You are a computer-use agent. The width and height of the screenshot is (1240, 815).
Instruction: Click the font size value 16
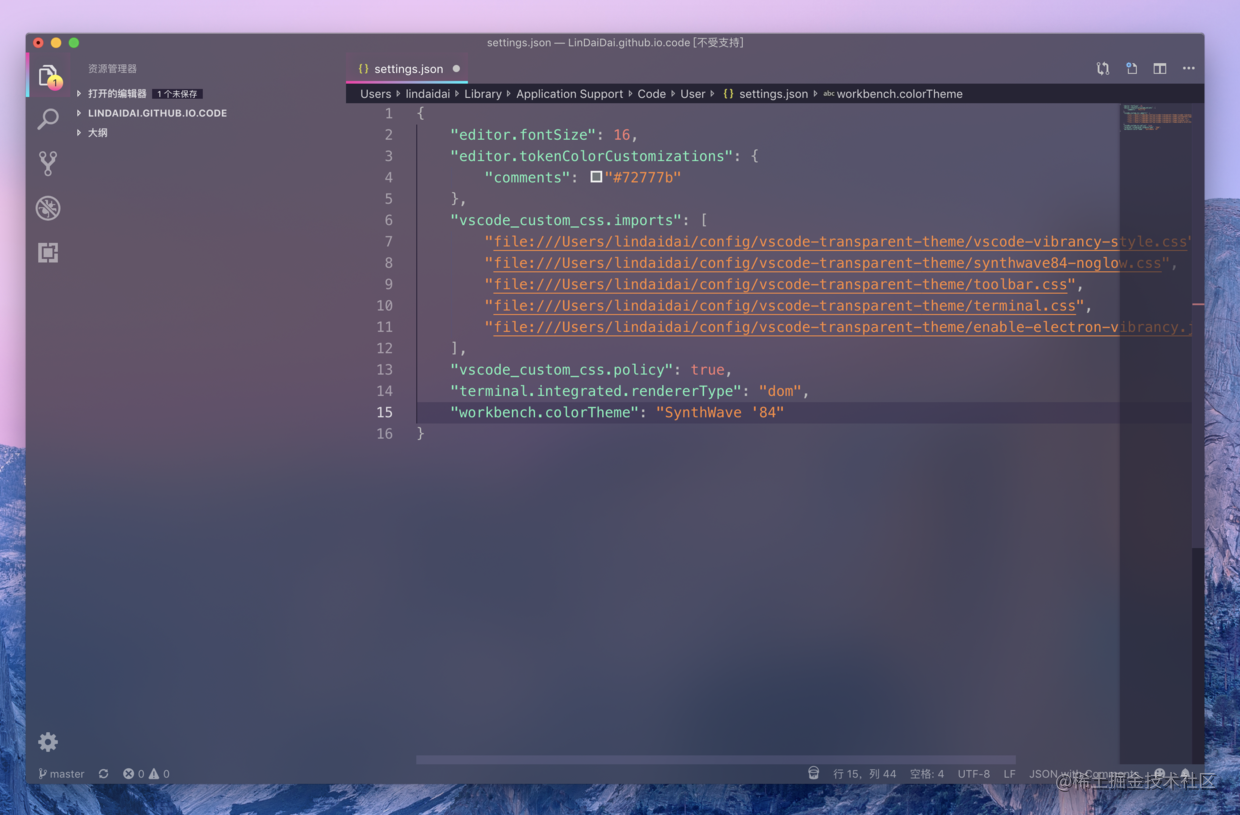tap(621, 135)
